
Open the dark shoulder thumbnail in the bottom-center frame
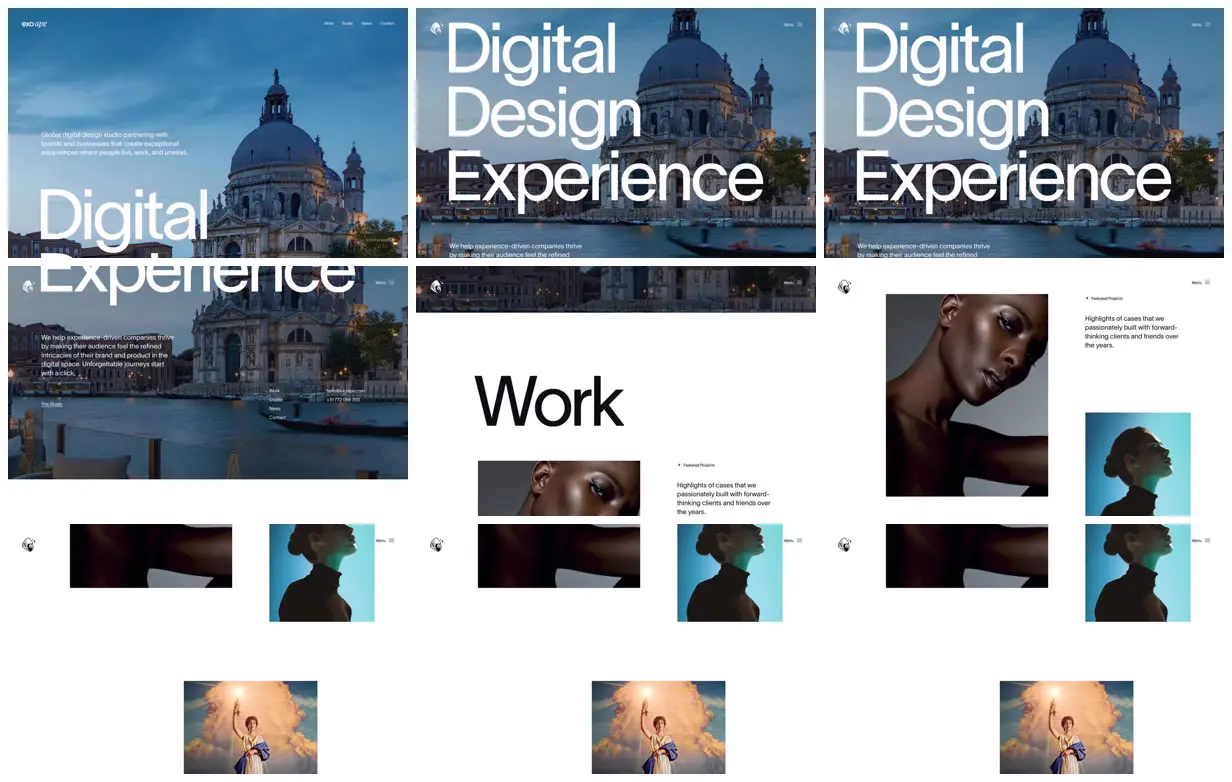[x=559, y=556]
